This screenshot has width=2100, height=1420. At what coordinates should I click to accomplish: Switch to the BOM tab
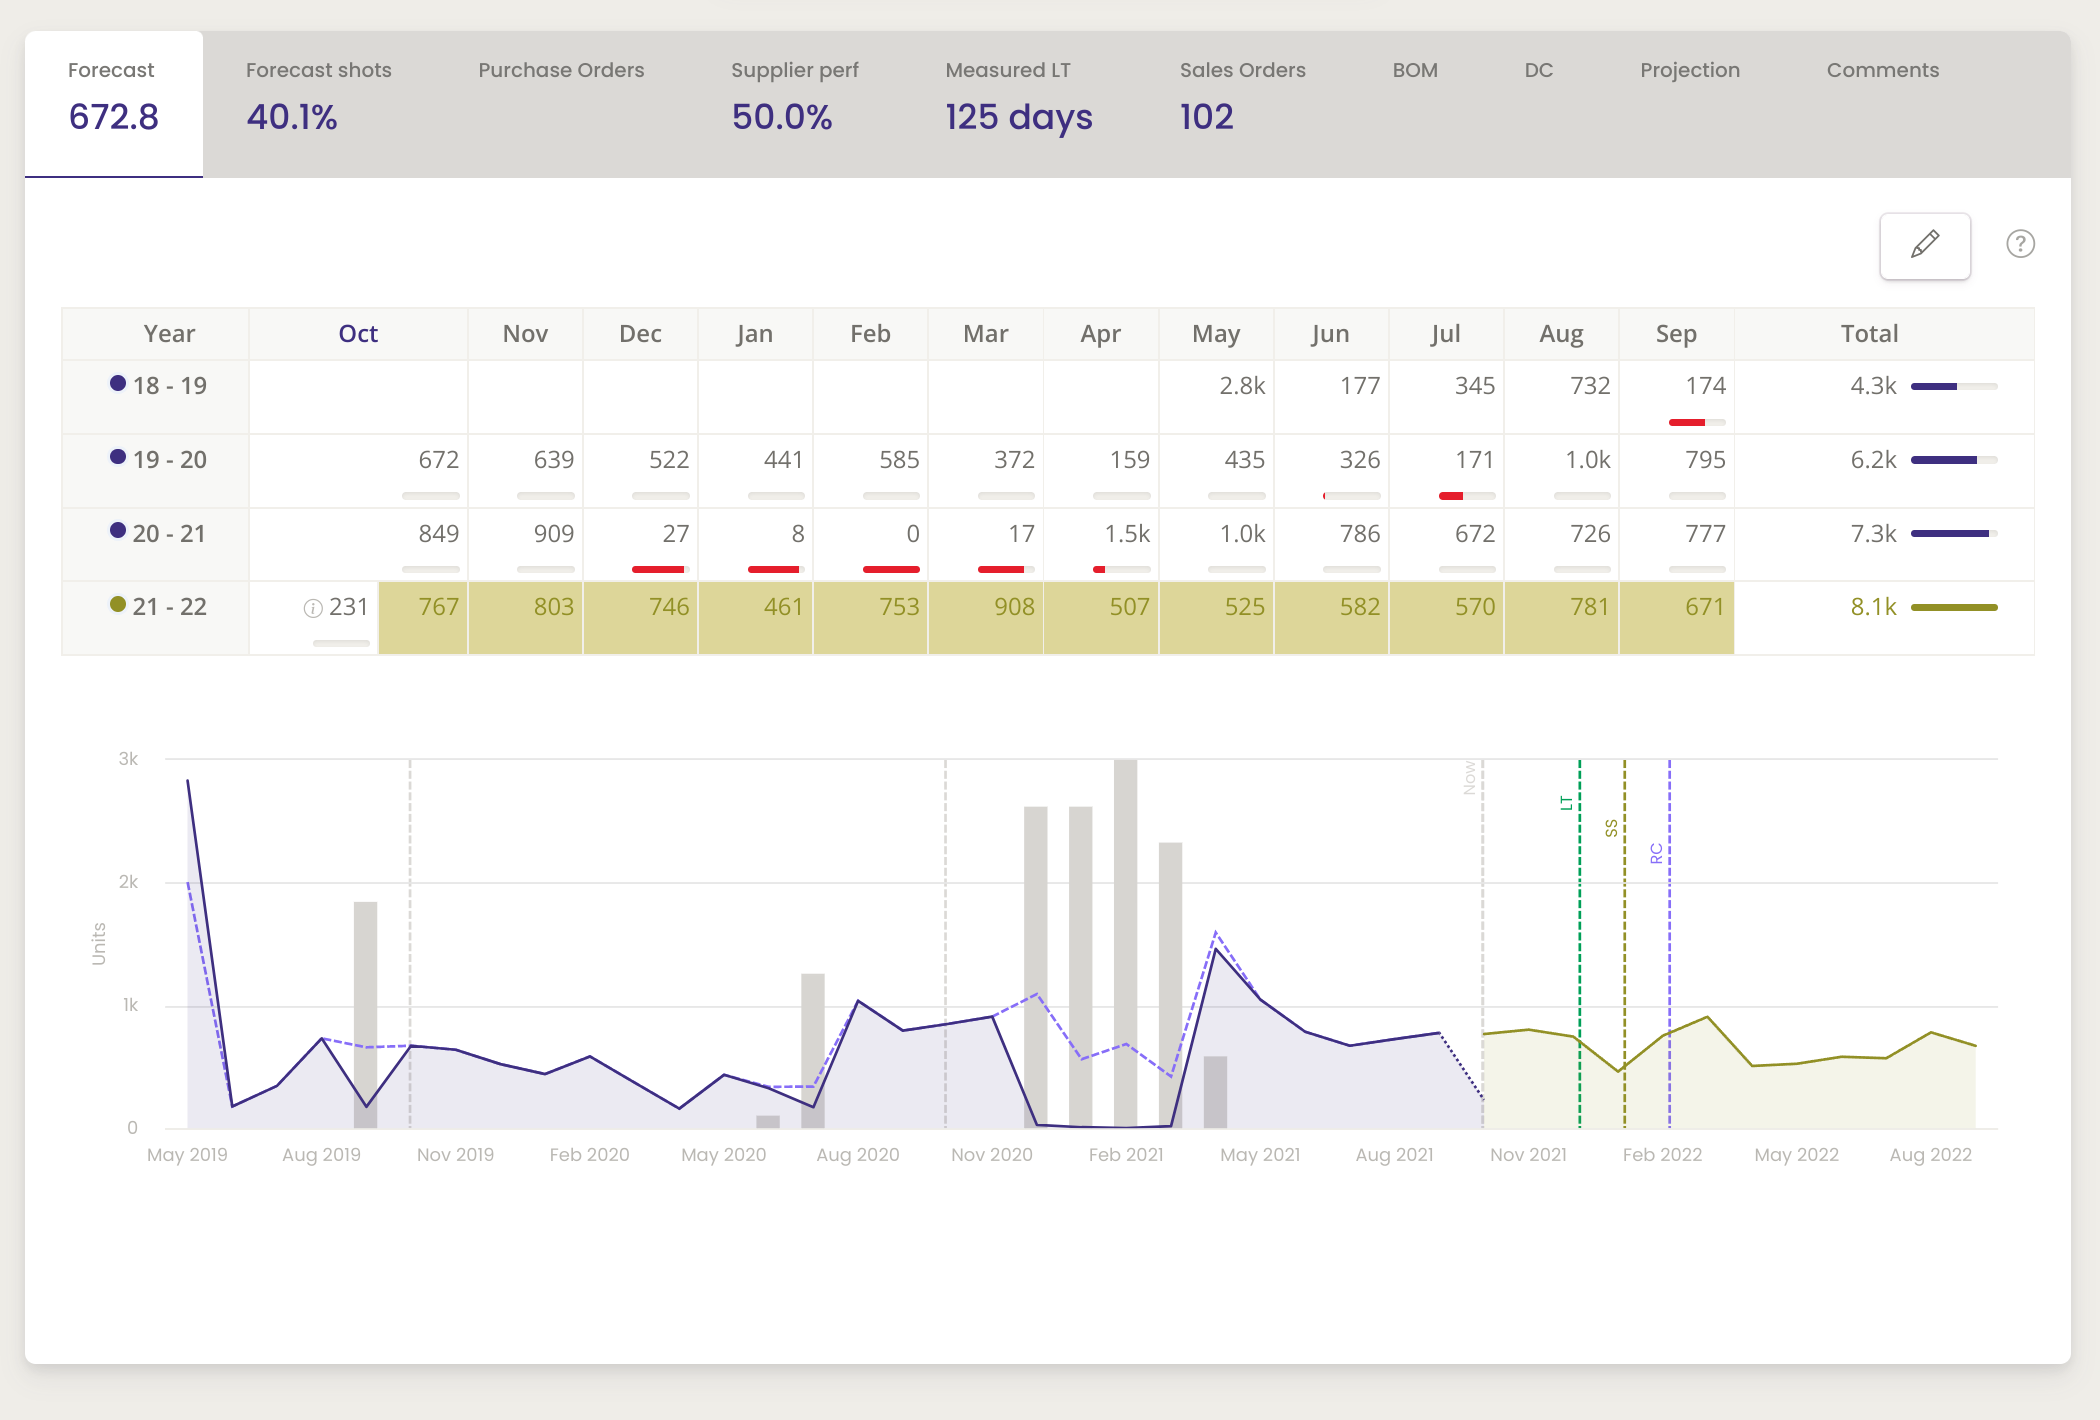(1414, 71)
